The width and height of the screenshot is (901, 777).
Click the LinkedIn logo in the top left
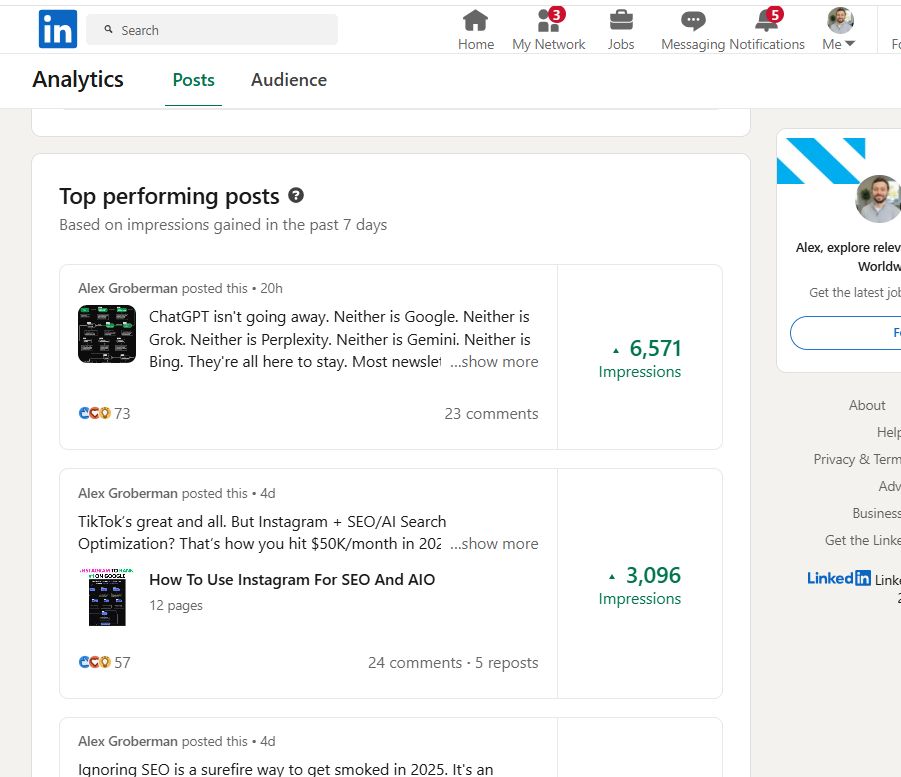pos(57,29)
